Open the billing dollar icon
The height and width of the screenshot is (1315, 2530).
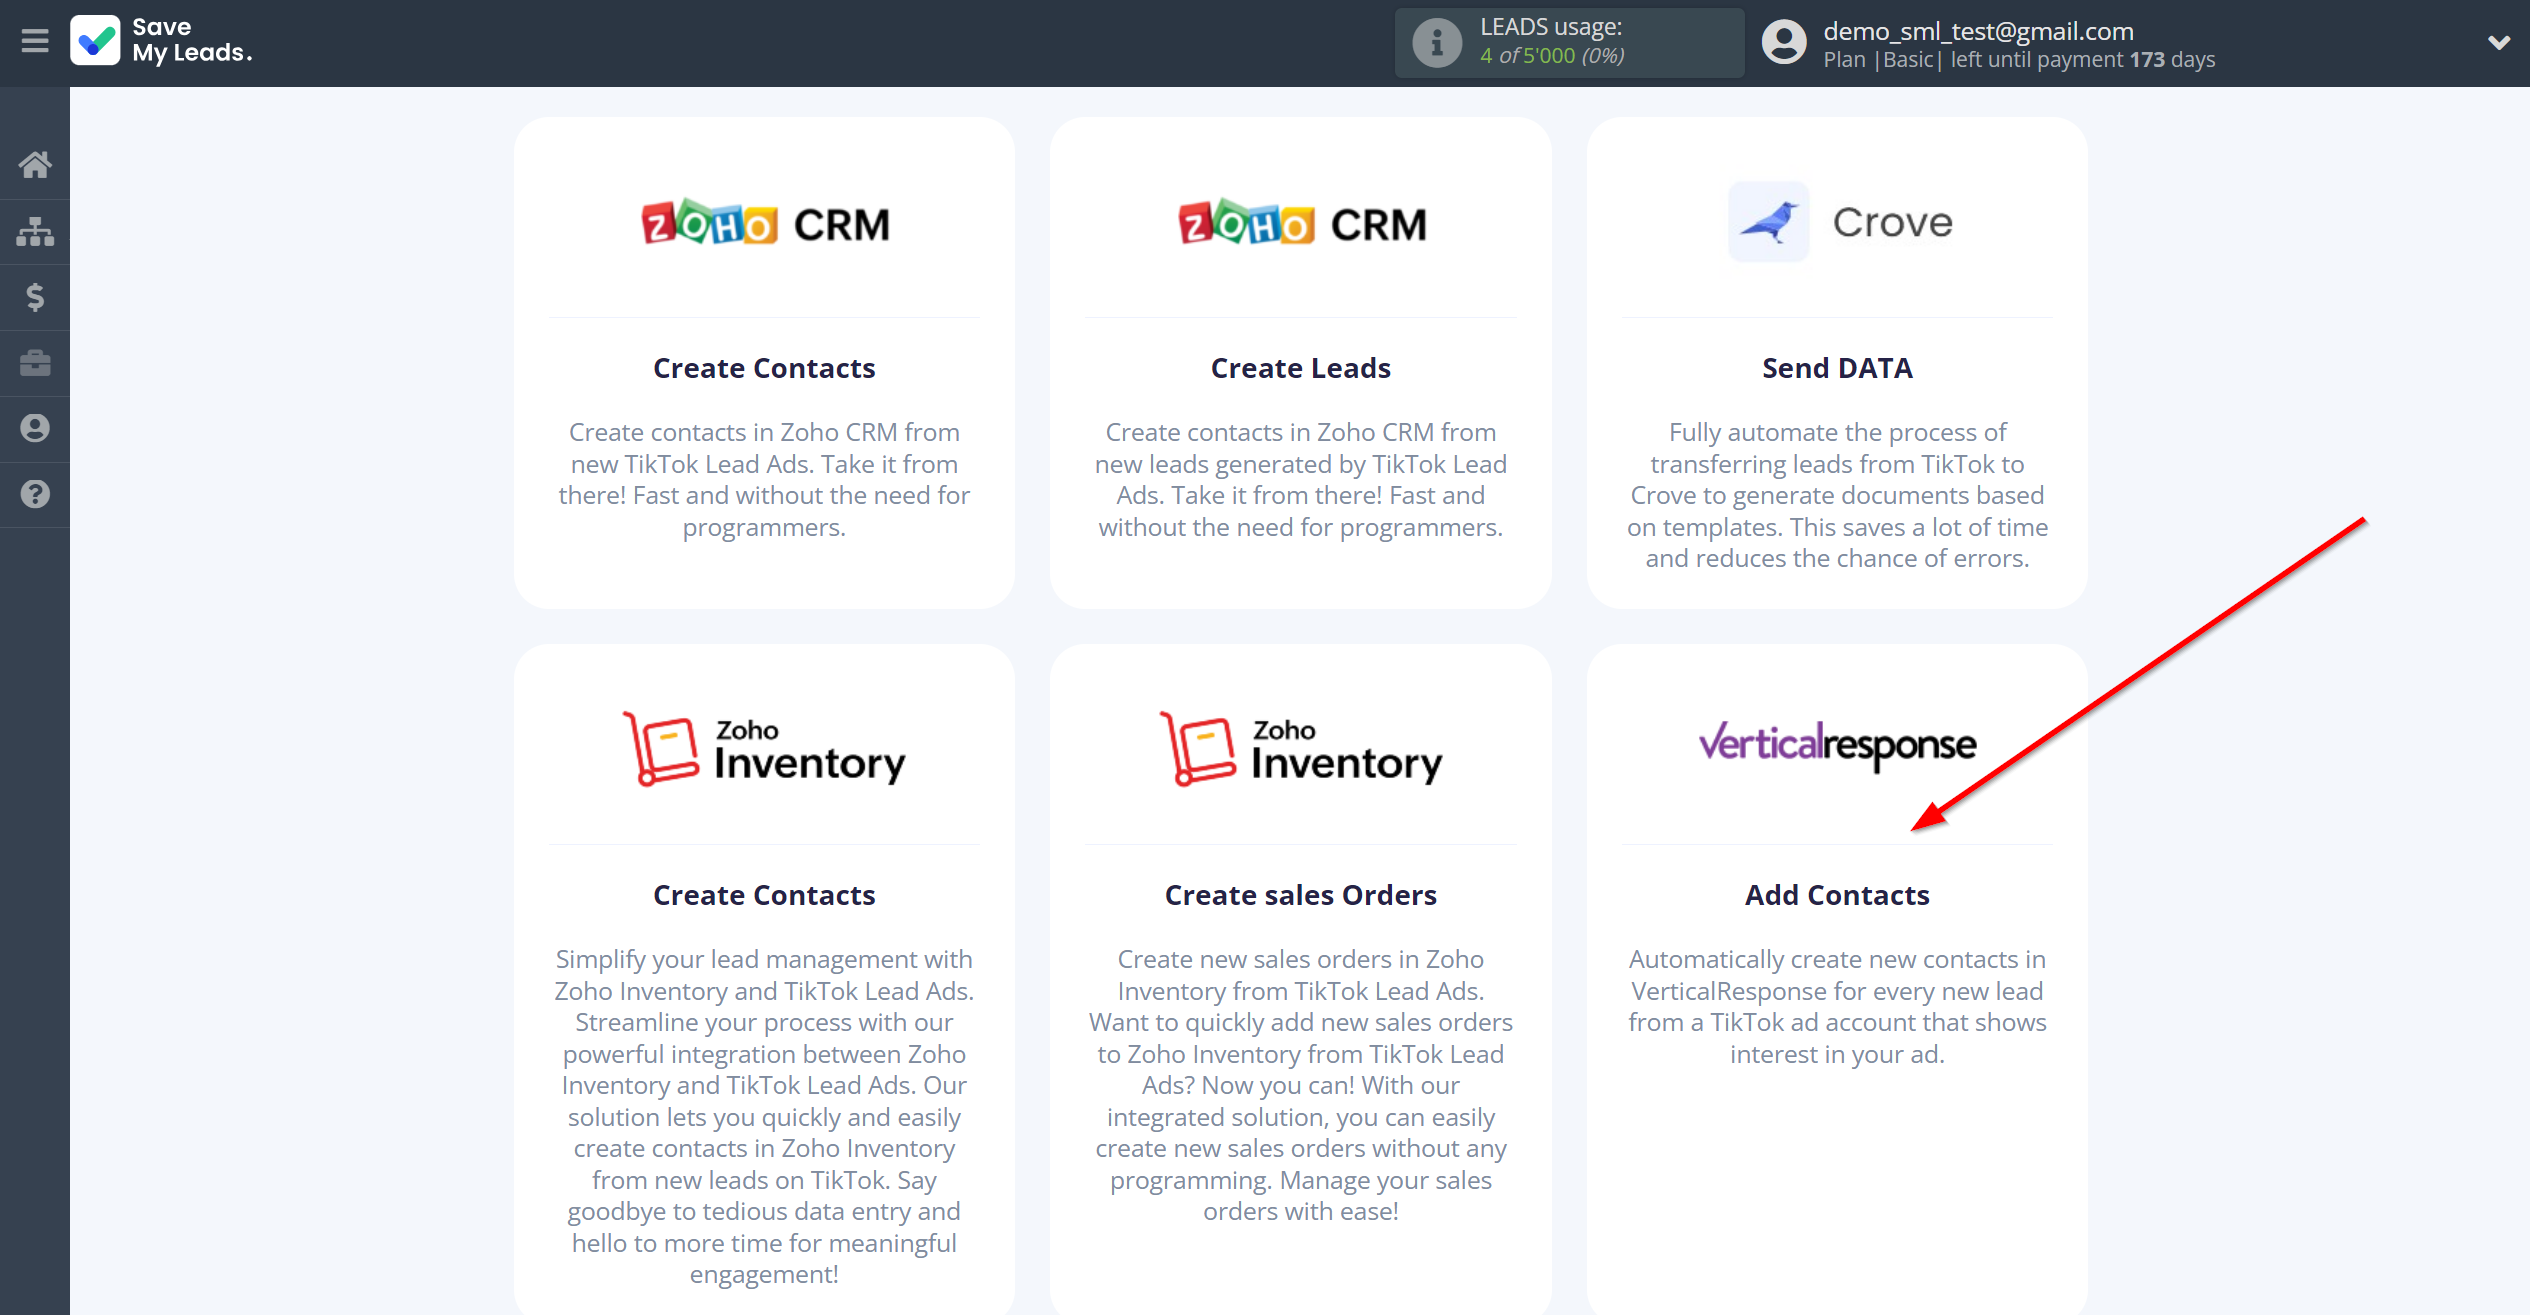coord(35,297)
